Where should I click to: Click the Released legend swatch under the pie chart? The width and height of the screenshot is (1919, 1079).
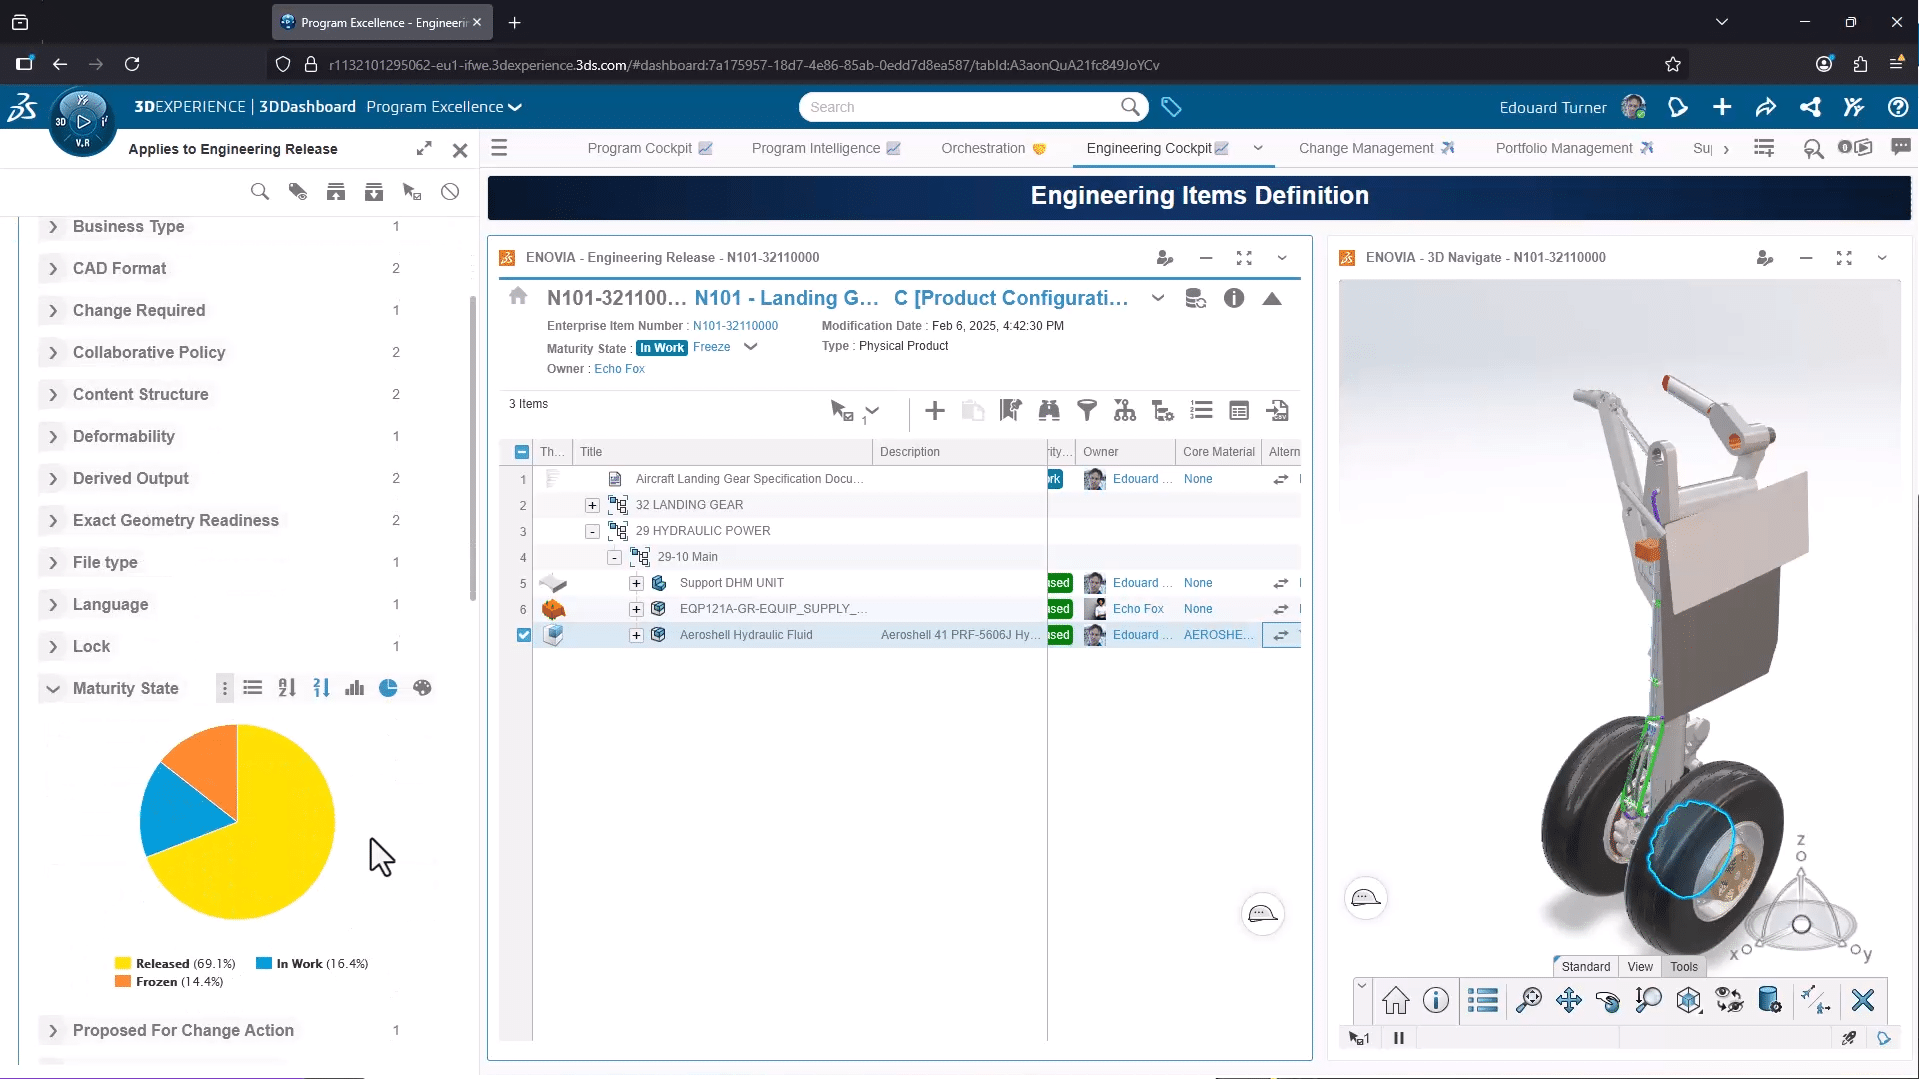[x=123, y=963]
